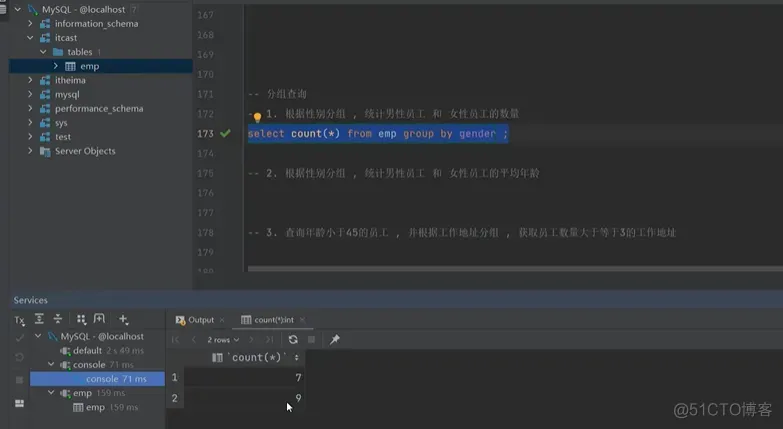The height and width of the screenshot is (429, 783).
Task: Sort by the count(*) column header
Action: [256, 358]
